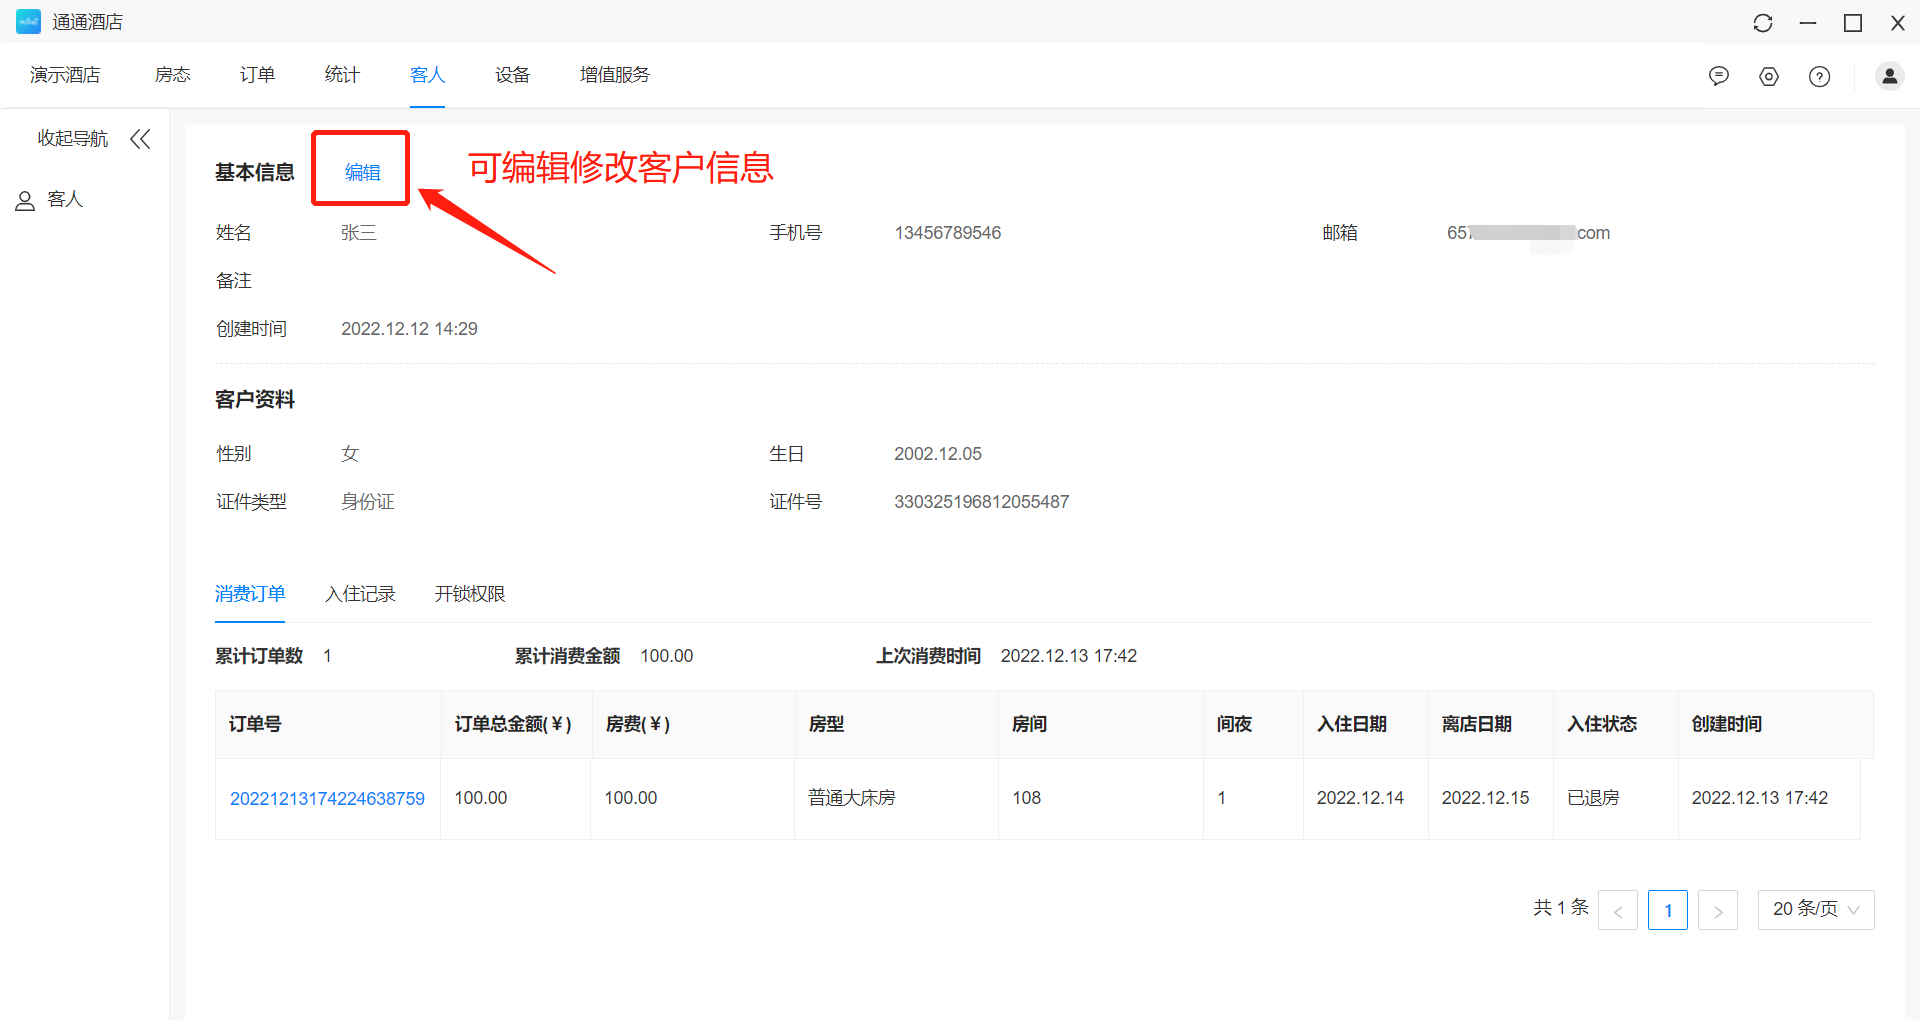Select the 消费订单 tab
The width and height of the screenshot is (1920, 1020).
250,594
